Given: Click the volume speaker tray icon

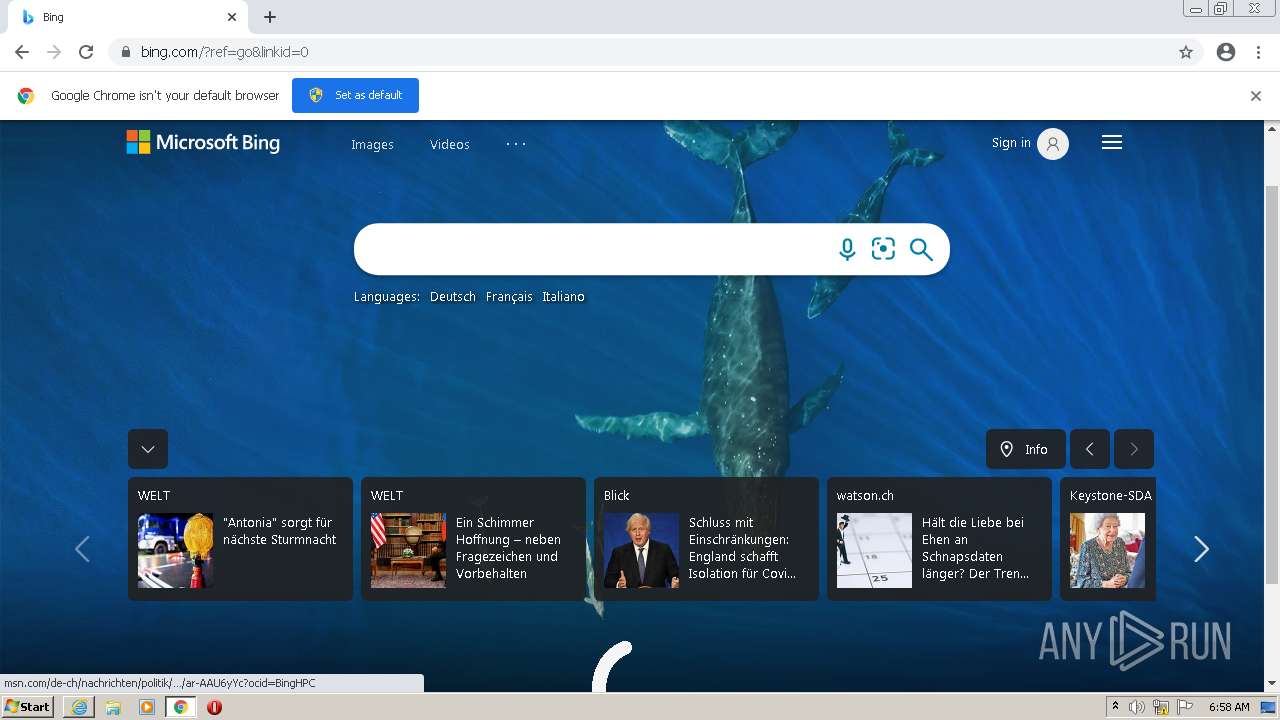Looking at the screenshot, I should click(1137, 707).
